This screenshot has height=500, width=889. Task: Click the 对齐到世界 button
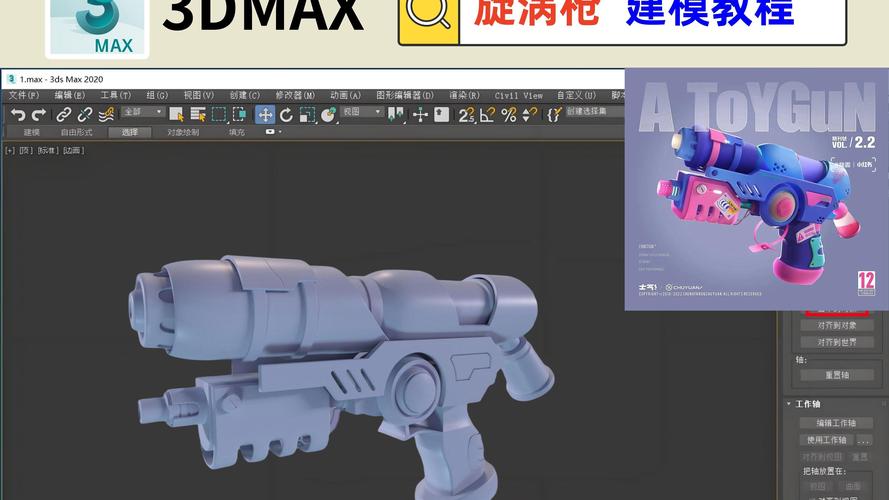point(837,342)
